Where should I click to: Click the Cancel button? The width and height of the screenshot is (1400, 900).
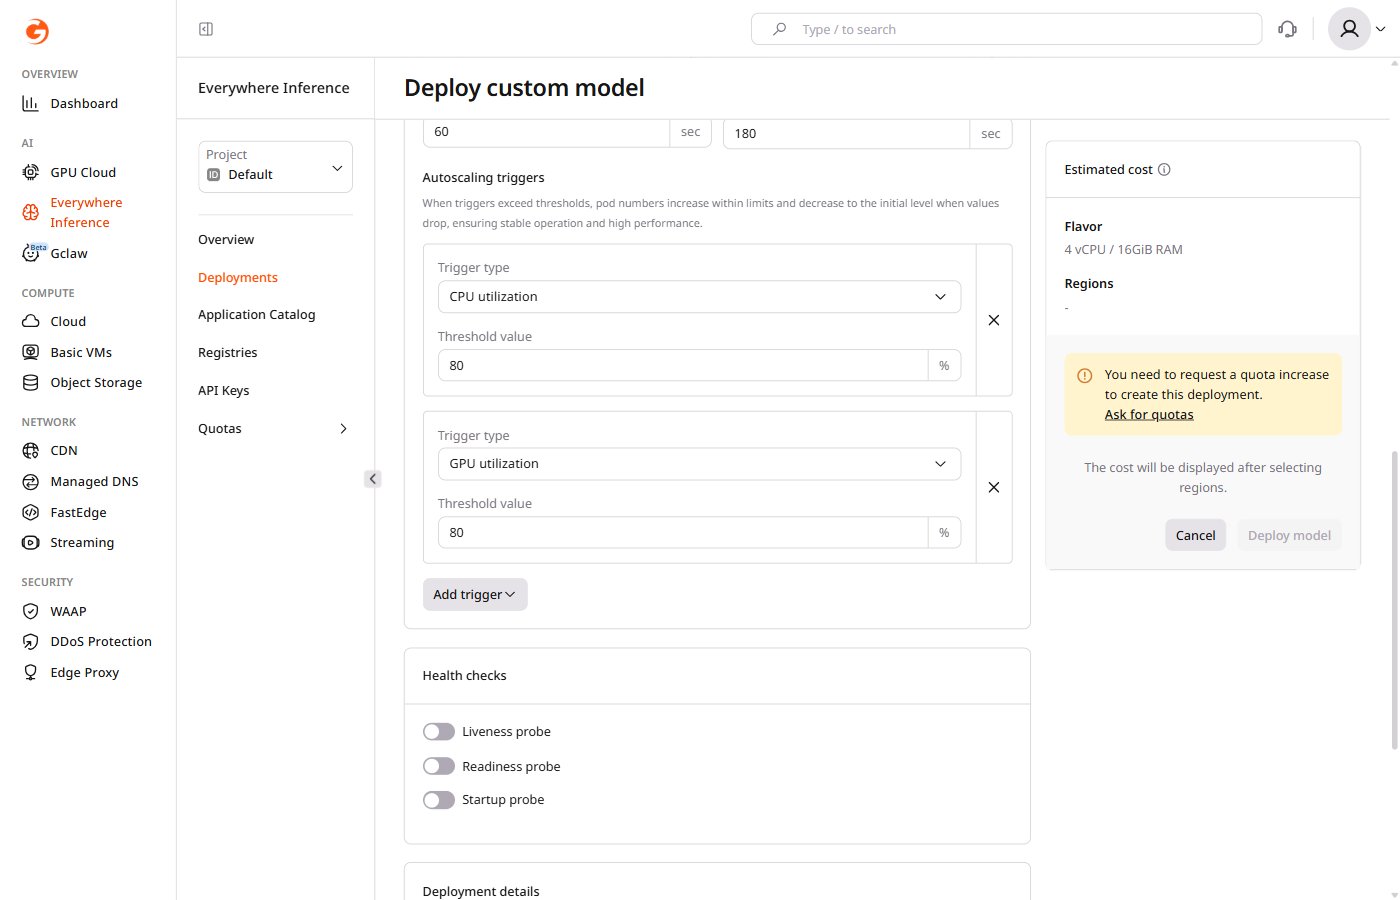pos(1195,535)
